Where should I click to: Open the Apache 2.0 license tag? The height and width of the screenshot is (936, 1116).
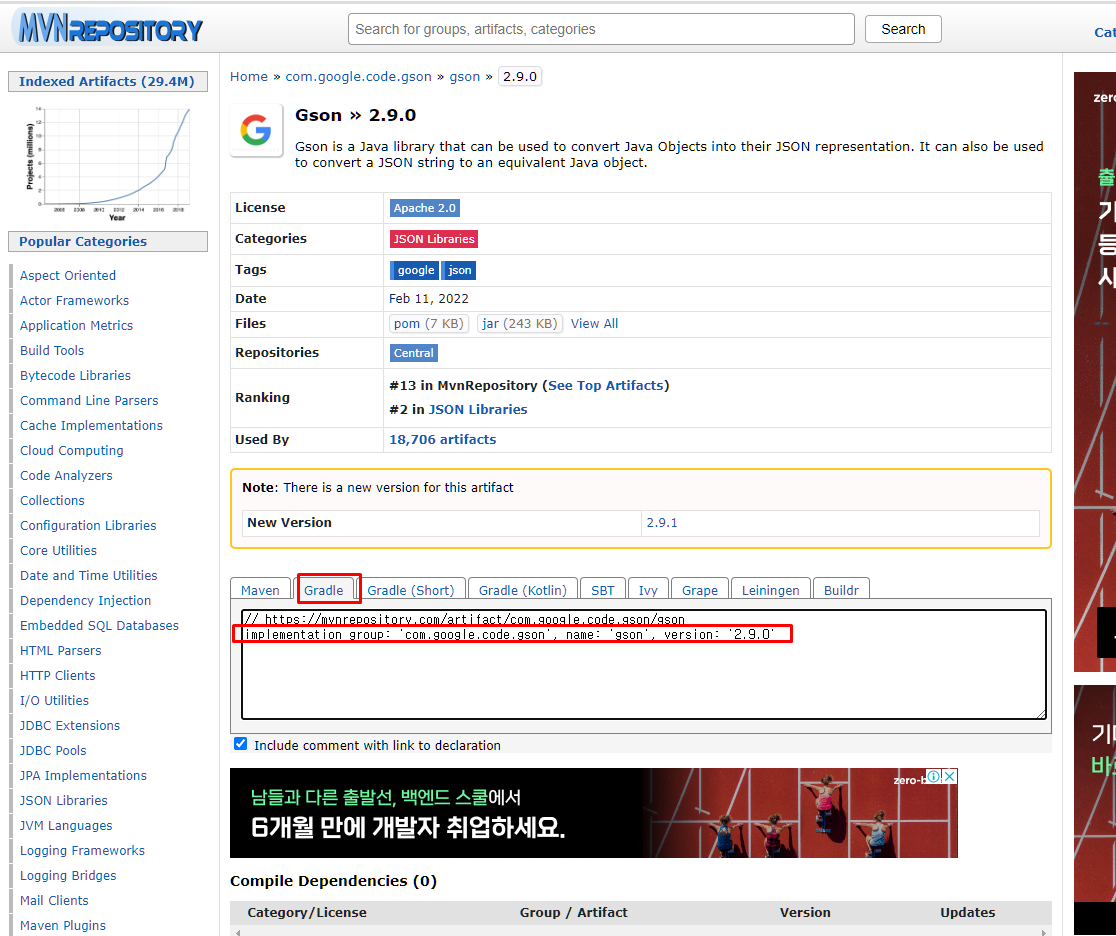(x=424, y=208)
